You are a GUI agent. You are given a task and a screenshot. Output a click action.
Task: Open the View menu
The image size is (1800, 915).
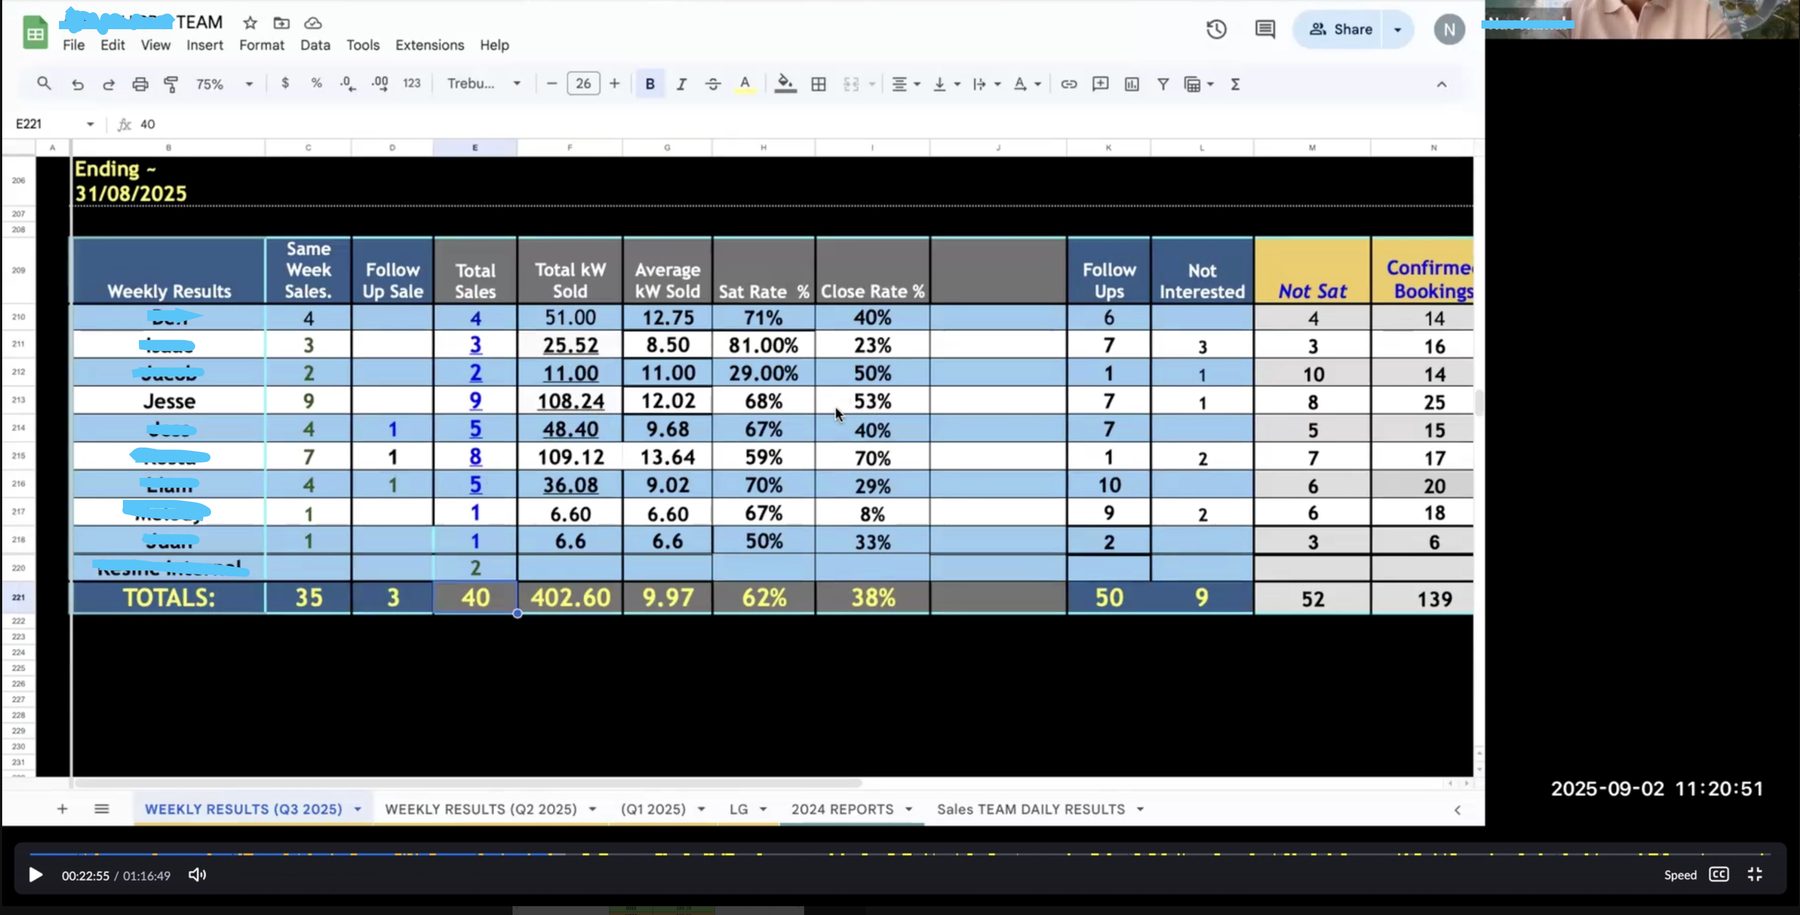pos(155,45)
